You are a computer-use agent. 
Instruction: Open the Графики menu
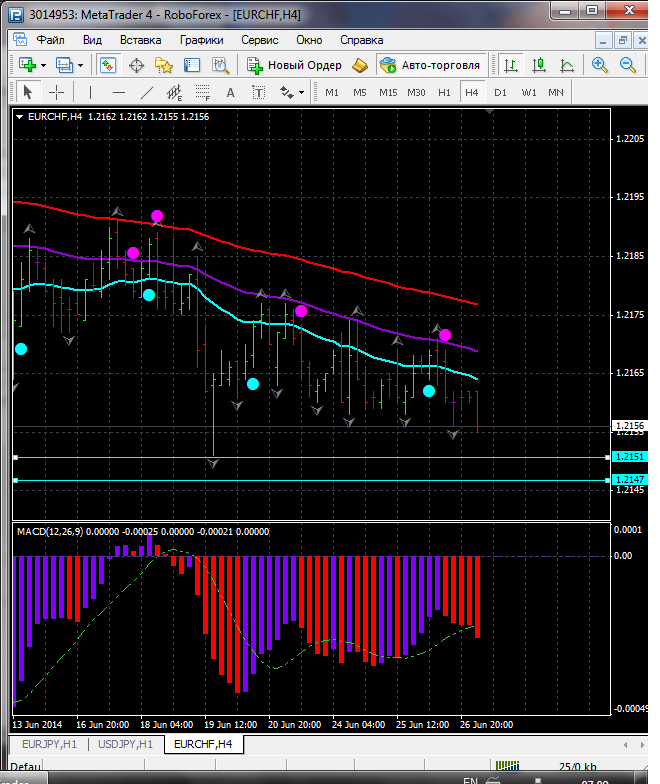202,40
